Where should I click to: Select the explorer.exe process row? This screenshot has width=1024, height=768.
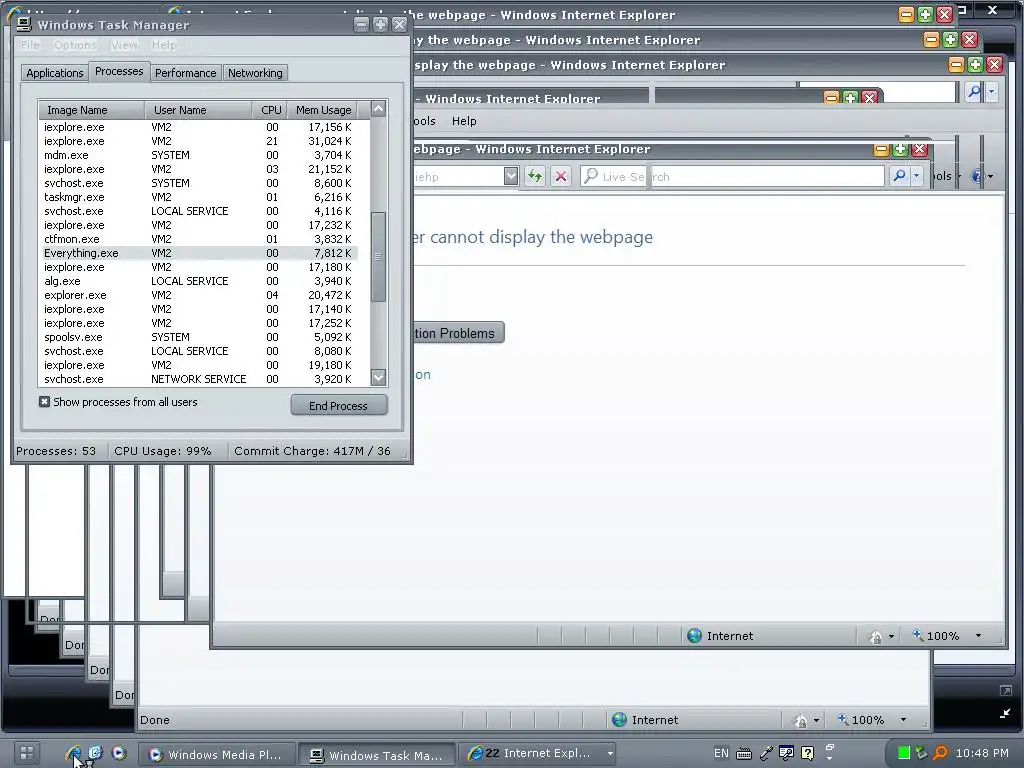click(x=199, y=295)
